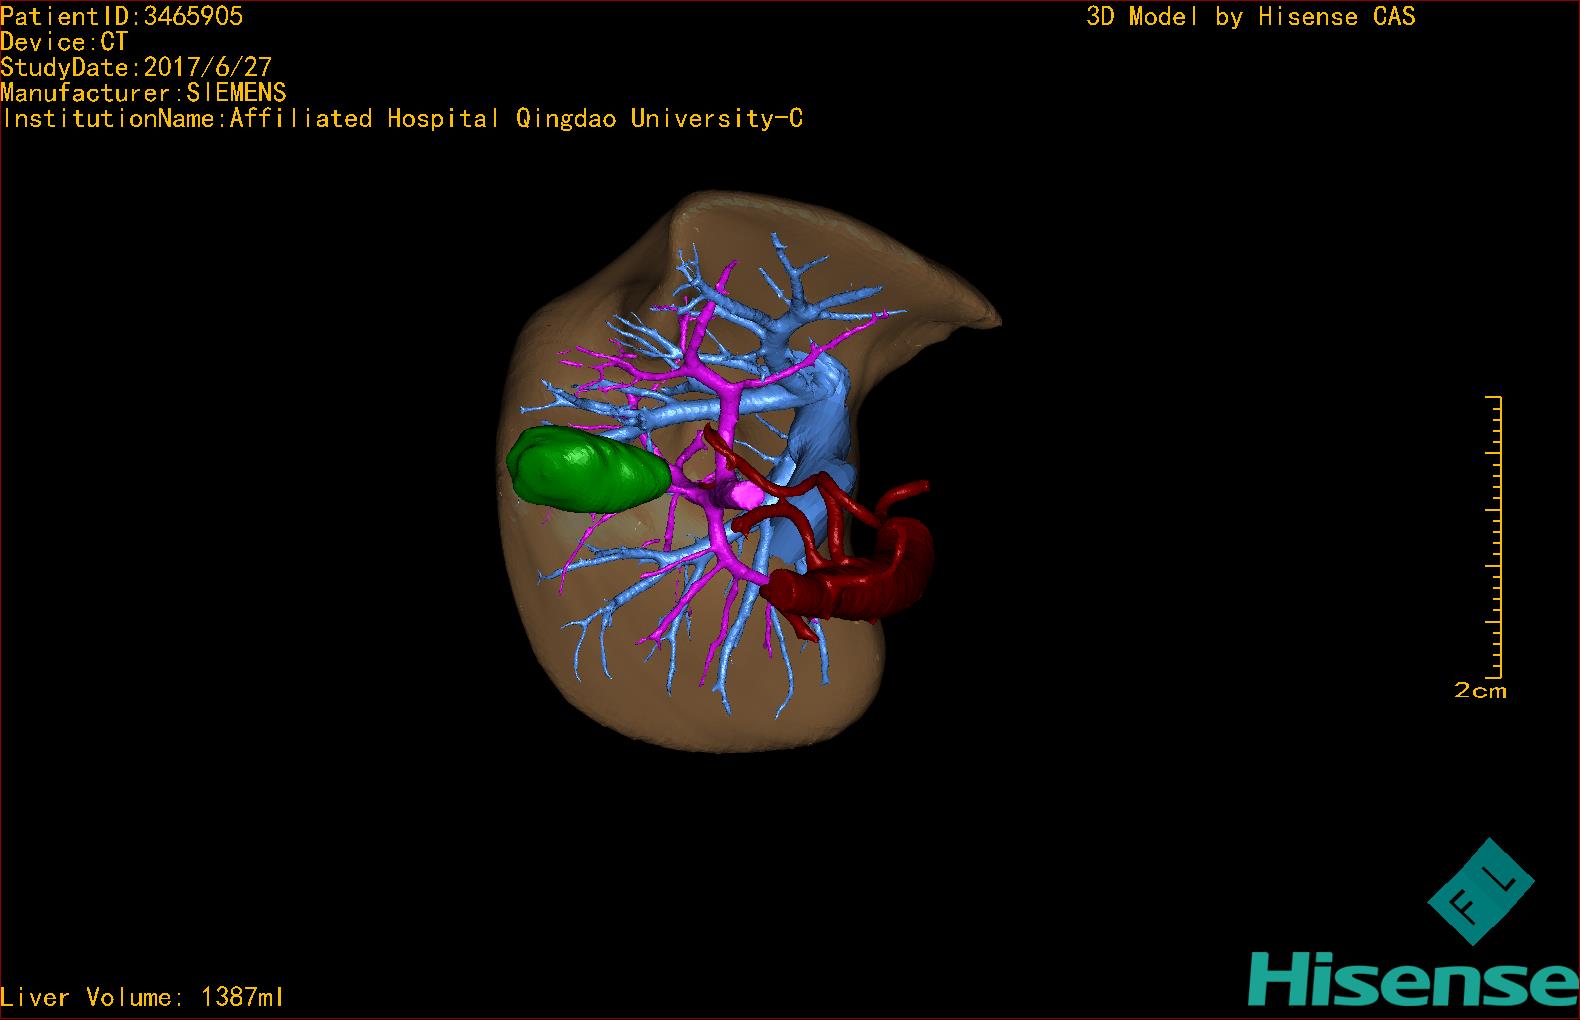Click the StudyDate:2017/6/27 text

[136, 67]
